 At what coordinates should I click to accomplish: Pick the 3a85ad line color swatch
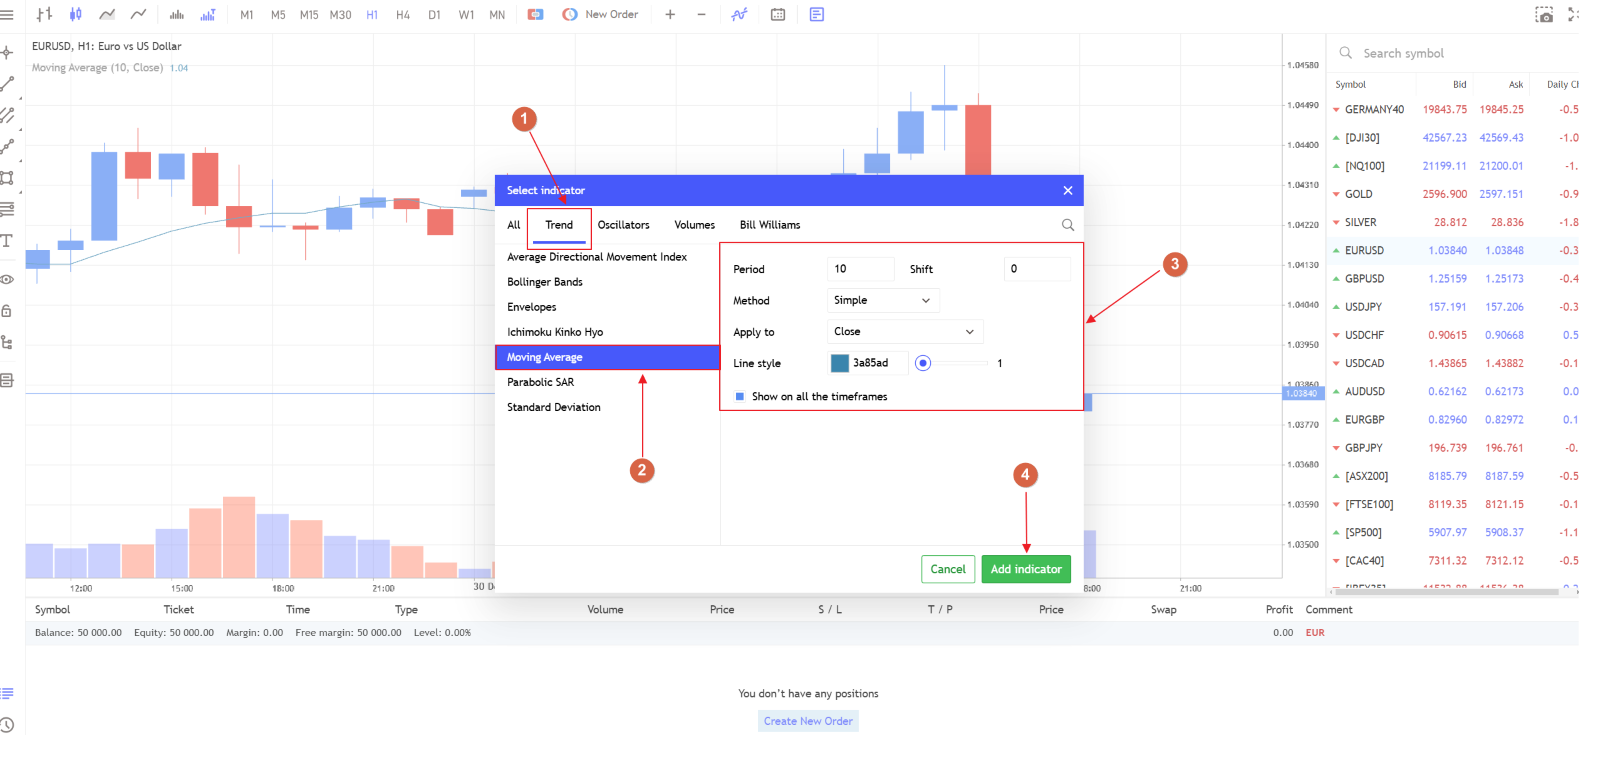tap(840, 363)
